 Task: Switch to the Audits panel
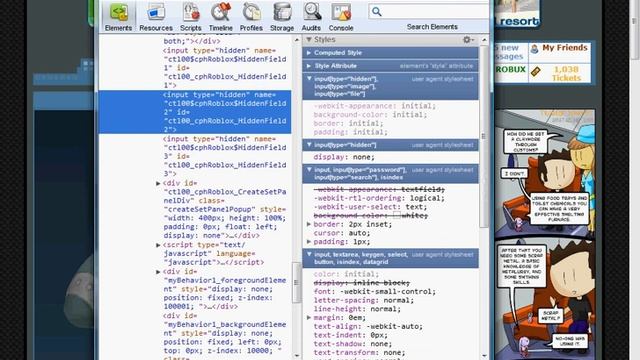point(311,17)
